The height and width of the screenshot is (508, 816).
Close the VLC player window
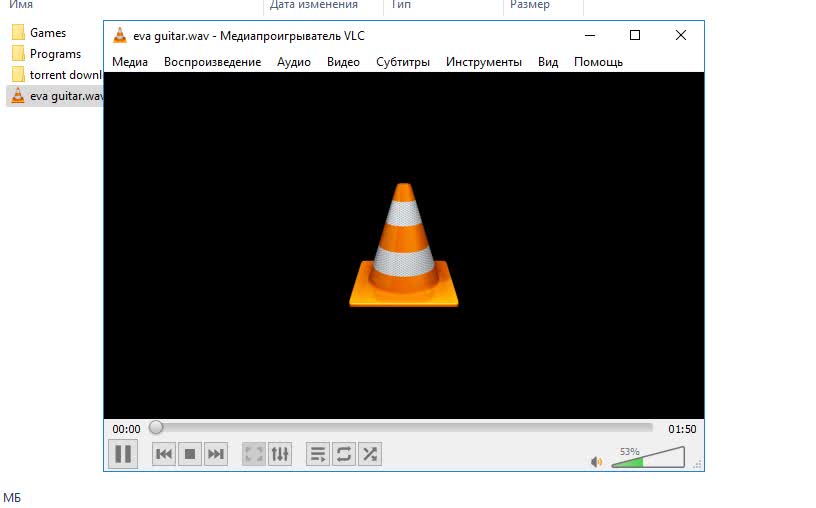681,35
